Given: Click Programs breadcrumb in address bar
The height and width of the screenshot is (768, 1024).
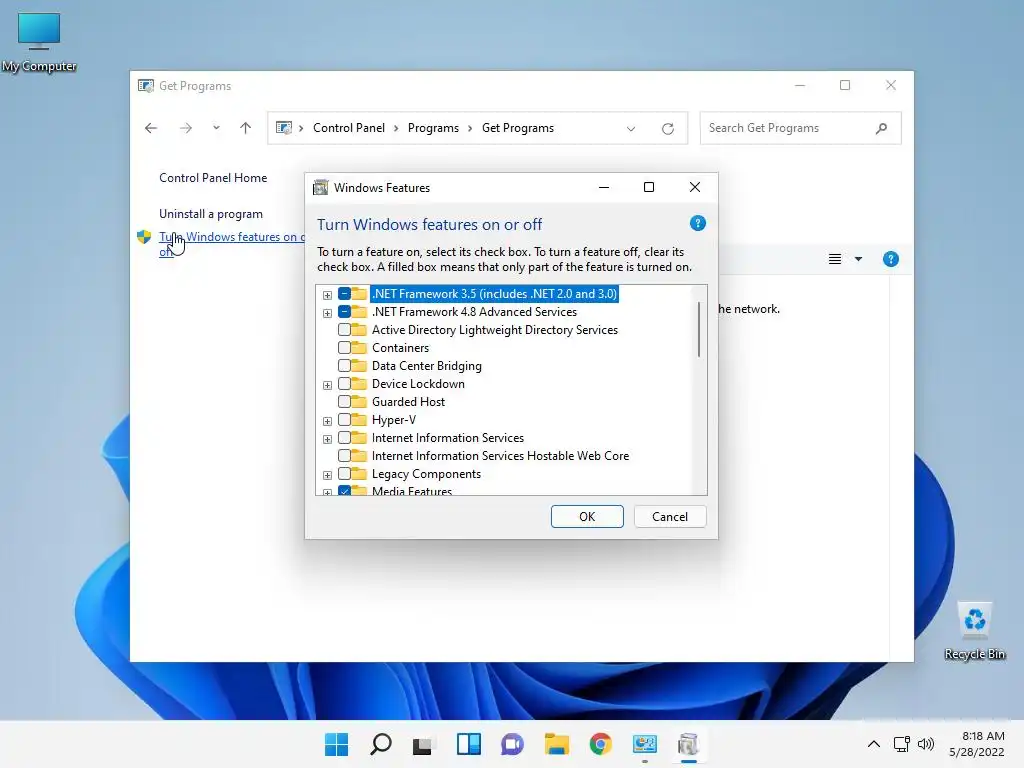Looking at the screenshot, I should pos(433,128).
